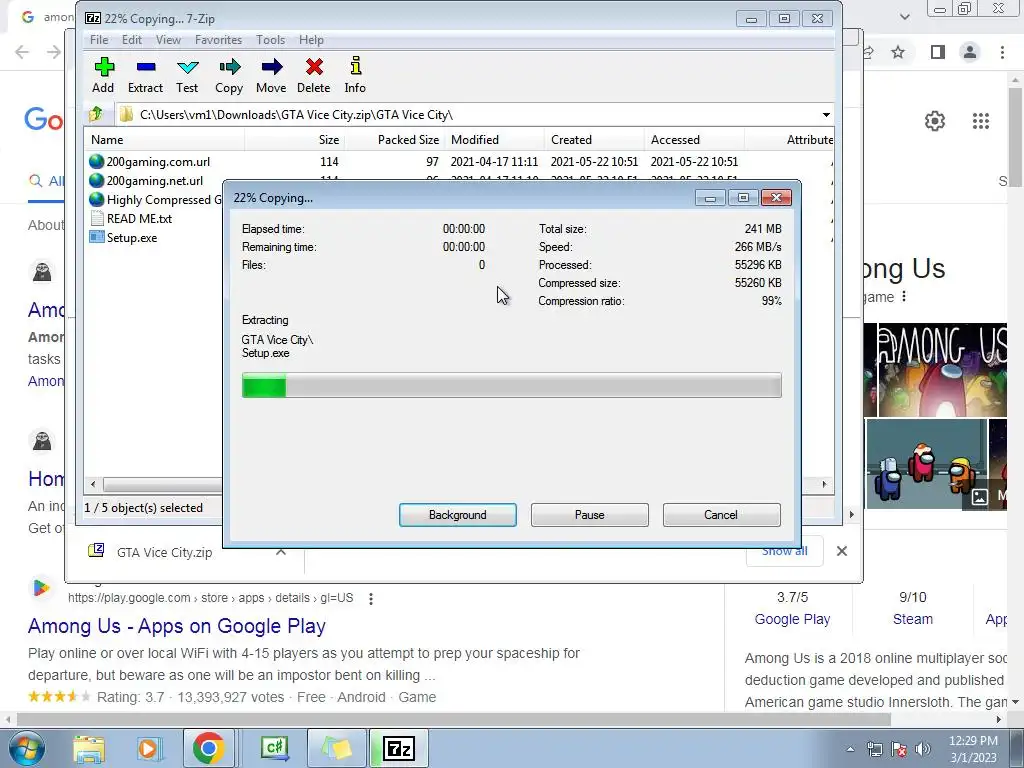Open the Tools menu
The image size is (1024, 768).
click(x=270, y=40)
